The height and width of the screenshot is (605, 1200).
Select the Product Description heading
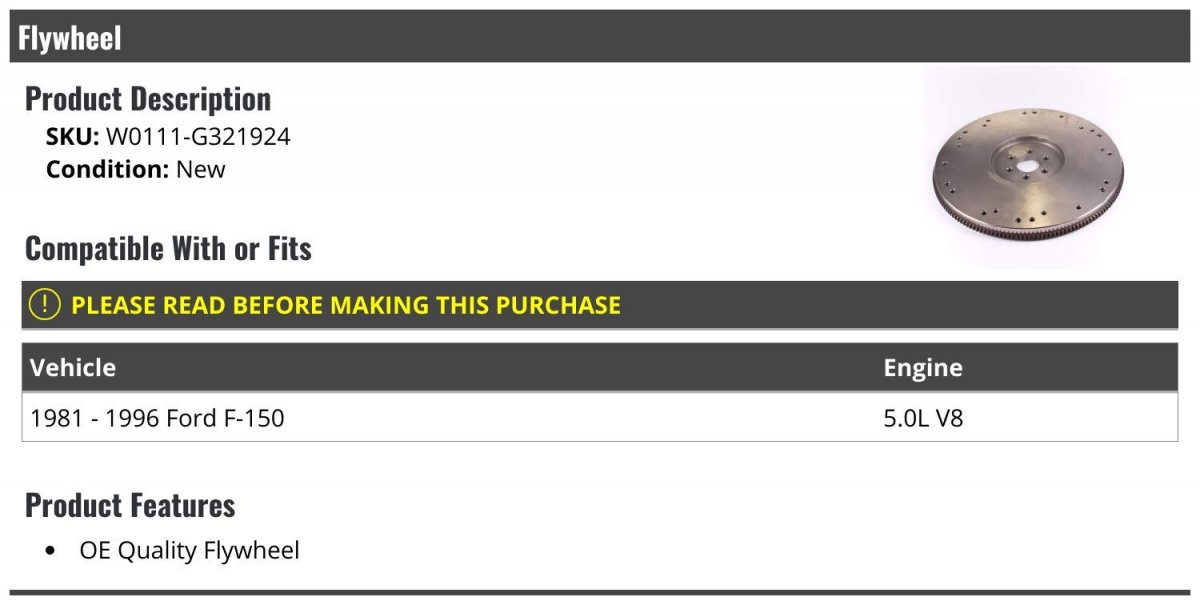click(148, 99)
